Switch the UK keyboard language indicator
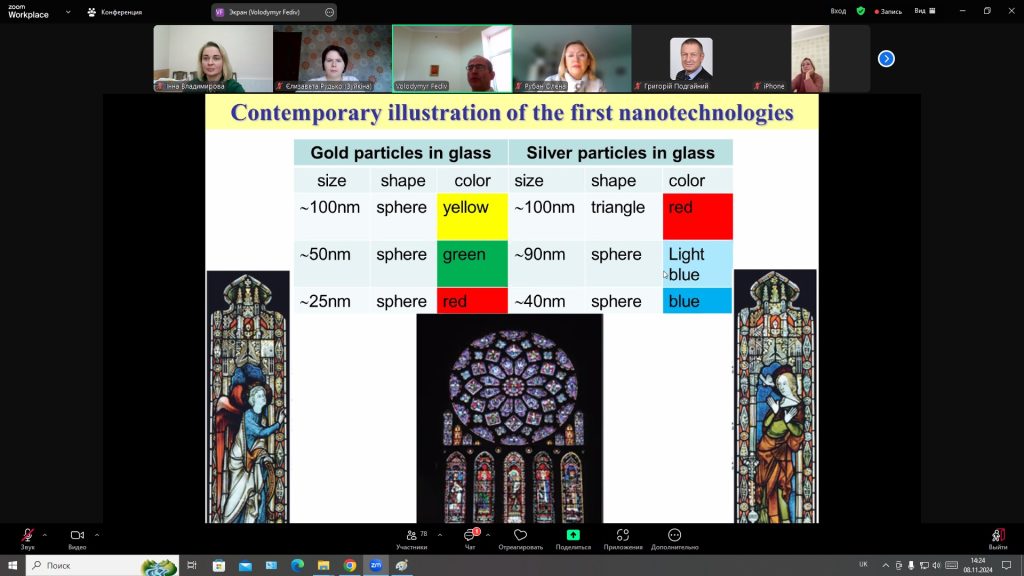The width and height of the screenshot is (1024, 576). (x=863, y=565)
